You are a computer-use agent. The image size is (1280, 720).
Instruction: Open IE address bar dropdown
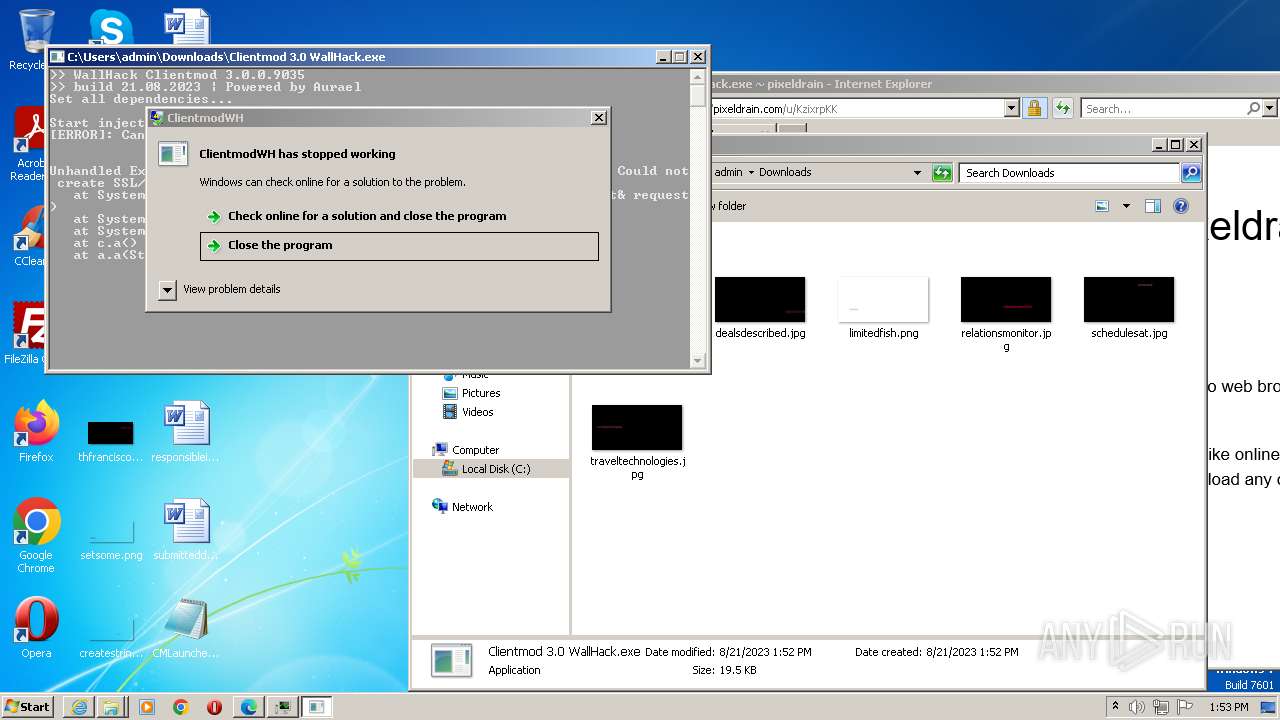pos(1011,108)
